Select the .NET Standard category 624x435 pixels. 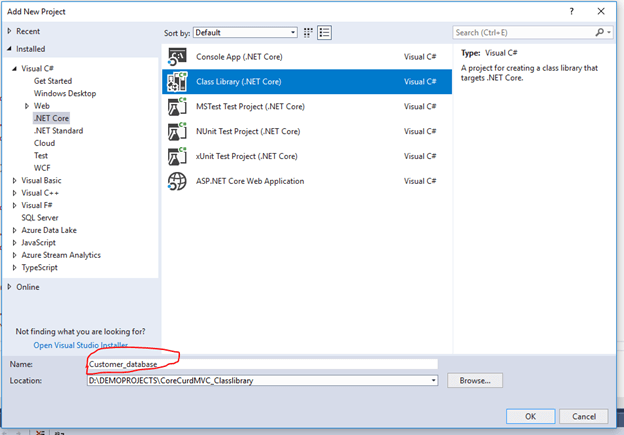pyautogui.click(x=58, y=131)
